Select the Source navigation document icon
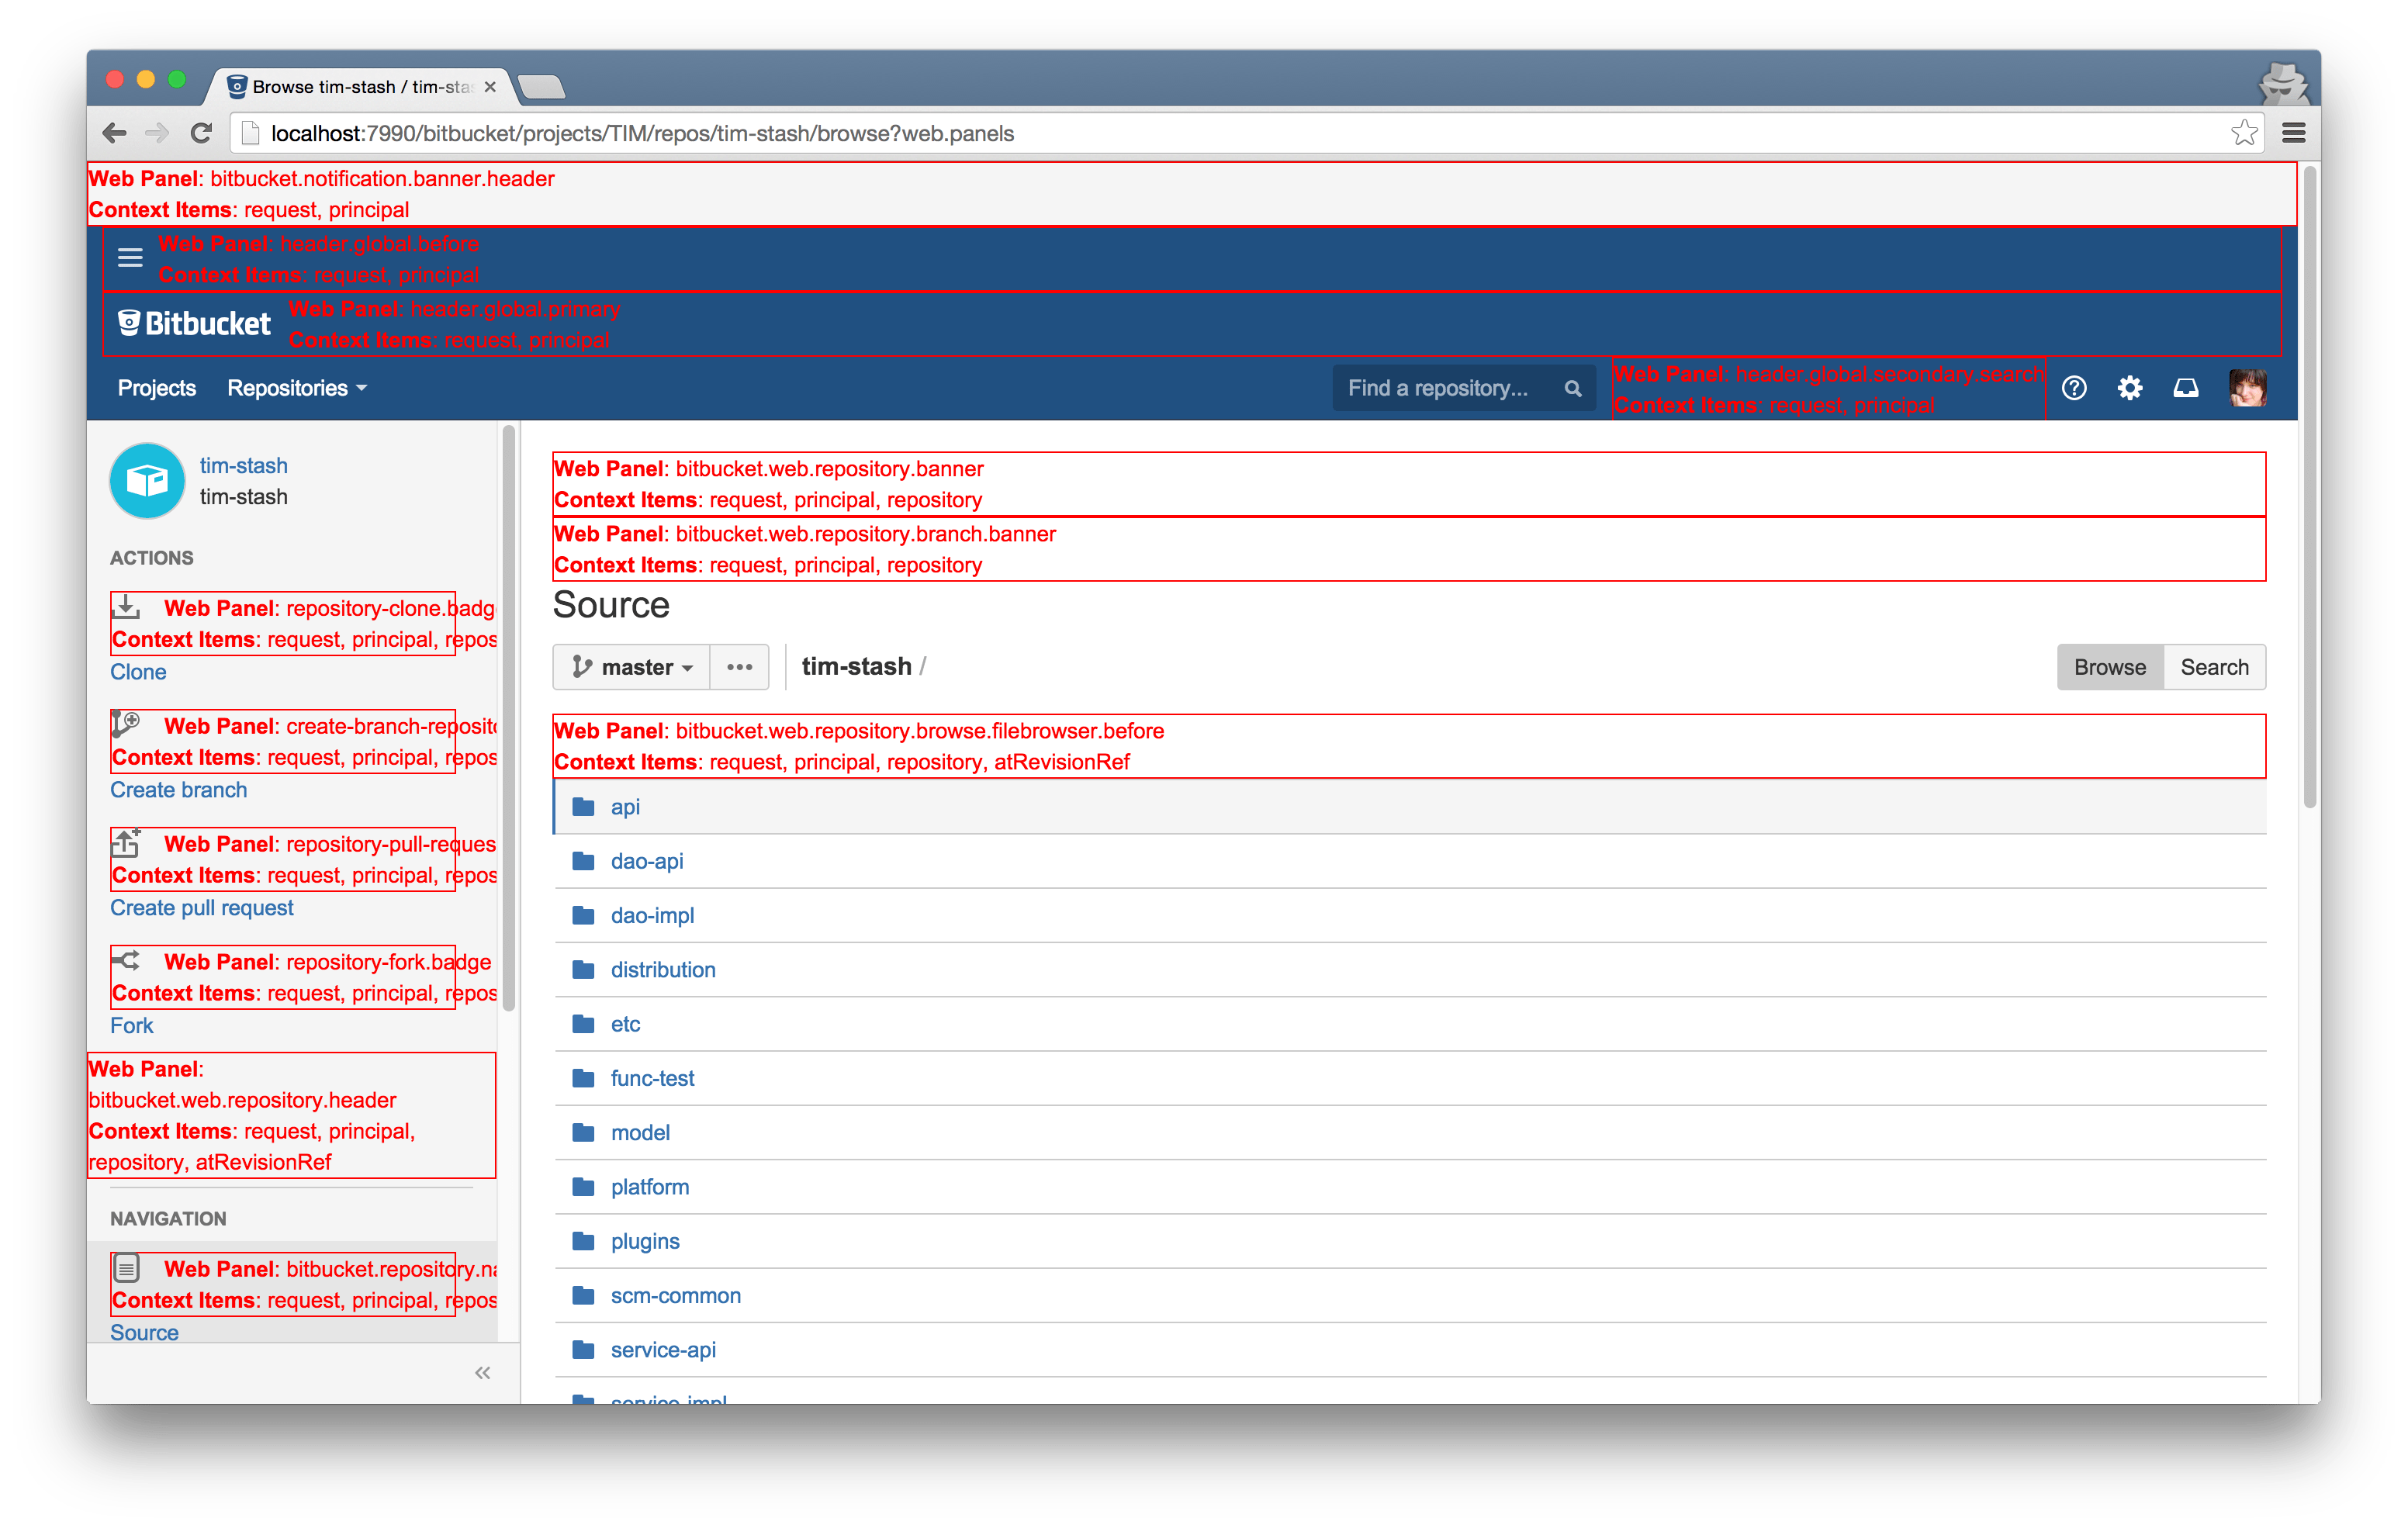The width and height of the screenshot is (2408, 1528). (126, 1267)
